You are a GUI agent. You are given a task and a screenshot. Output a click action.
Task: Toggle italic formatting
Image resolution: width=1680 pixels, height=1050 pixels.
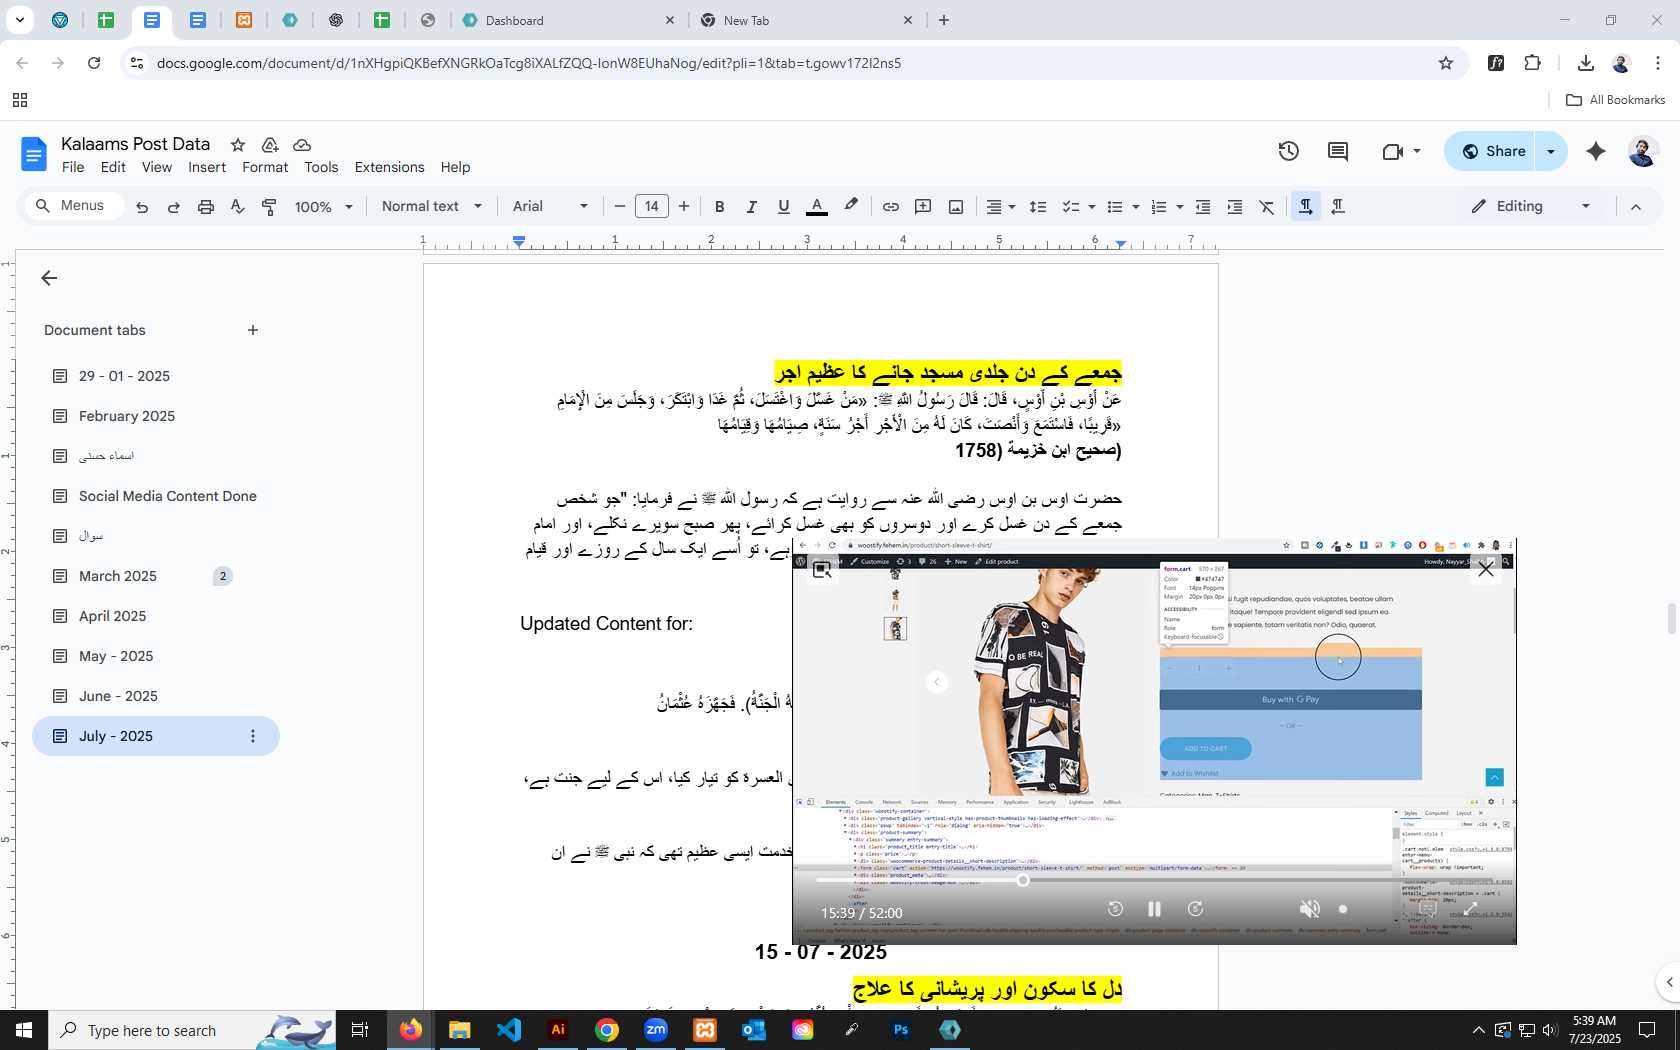(x=751, y=207)
